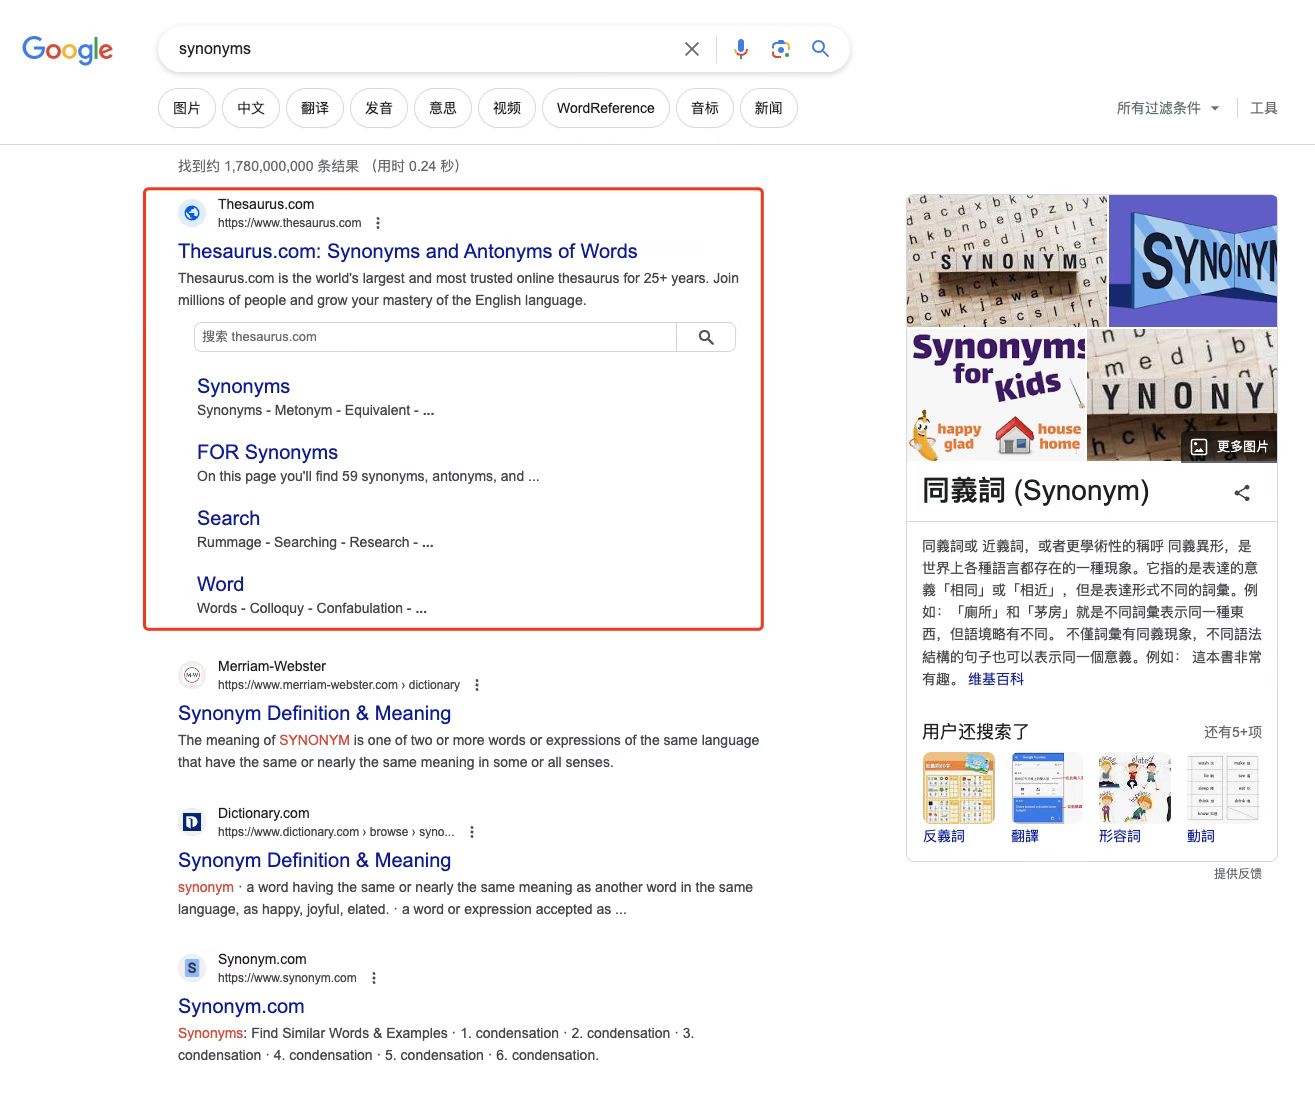Open more options for Thesaurus.com result

pos(378,223)
